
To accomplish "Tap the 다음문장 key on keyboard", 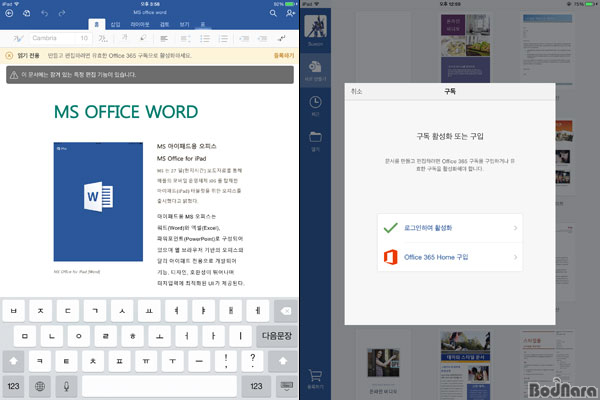I will 277,336.
